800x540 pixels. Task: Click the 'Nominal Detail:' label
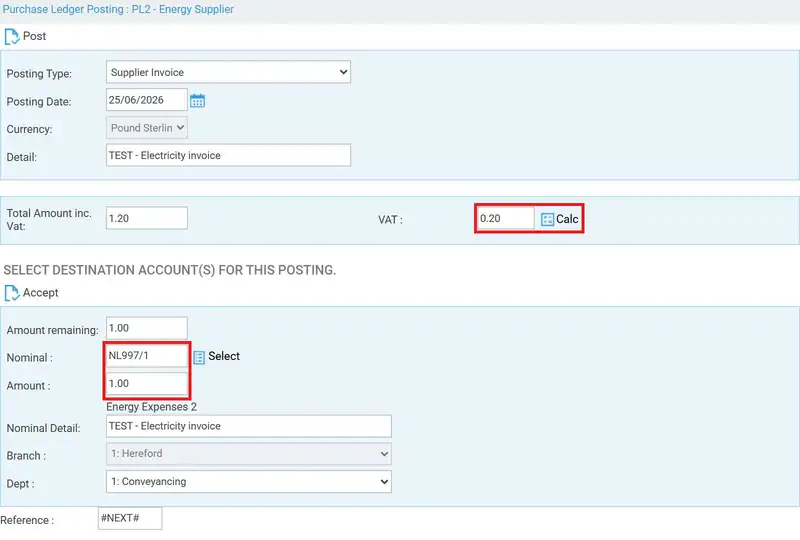click(x=43, y=428)
